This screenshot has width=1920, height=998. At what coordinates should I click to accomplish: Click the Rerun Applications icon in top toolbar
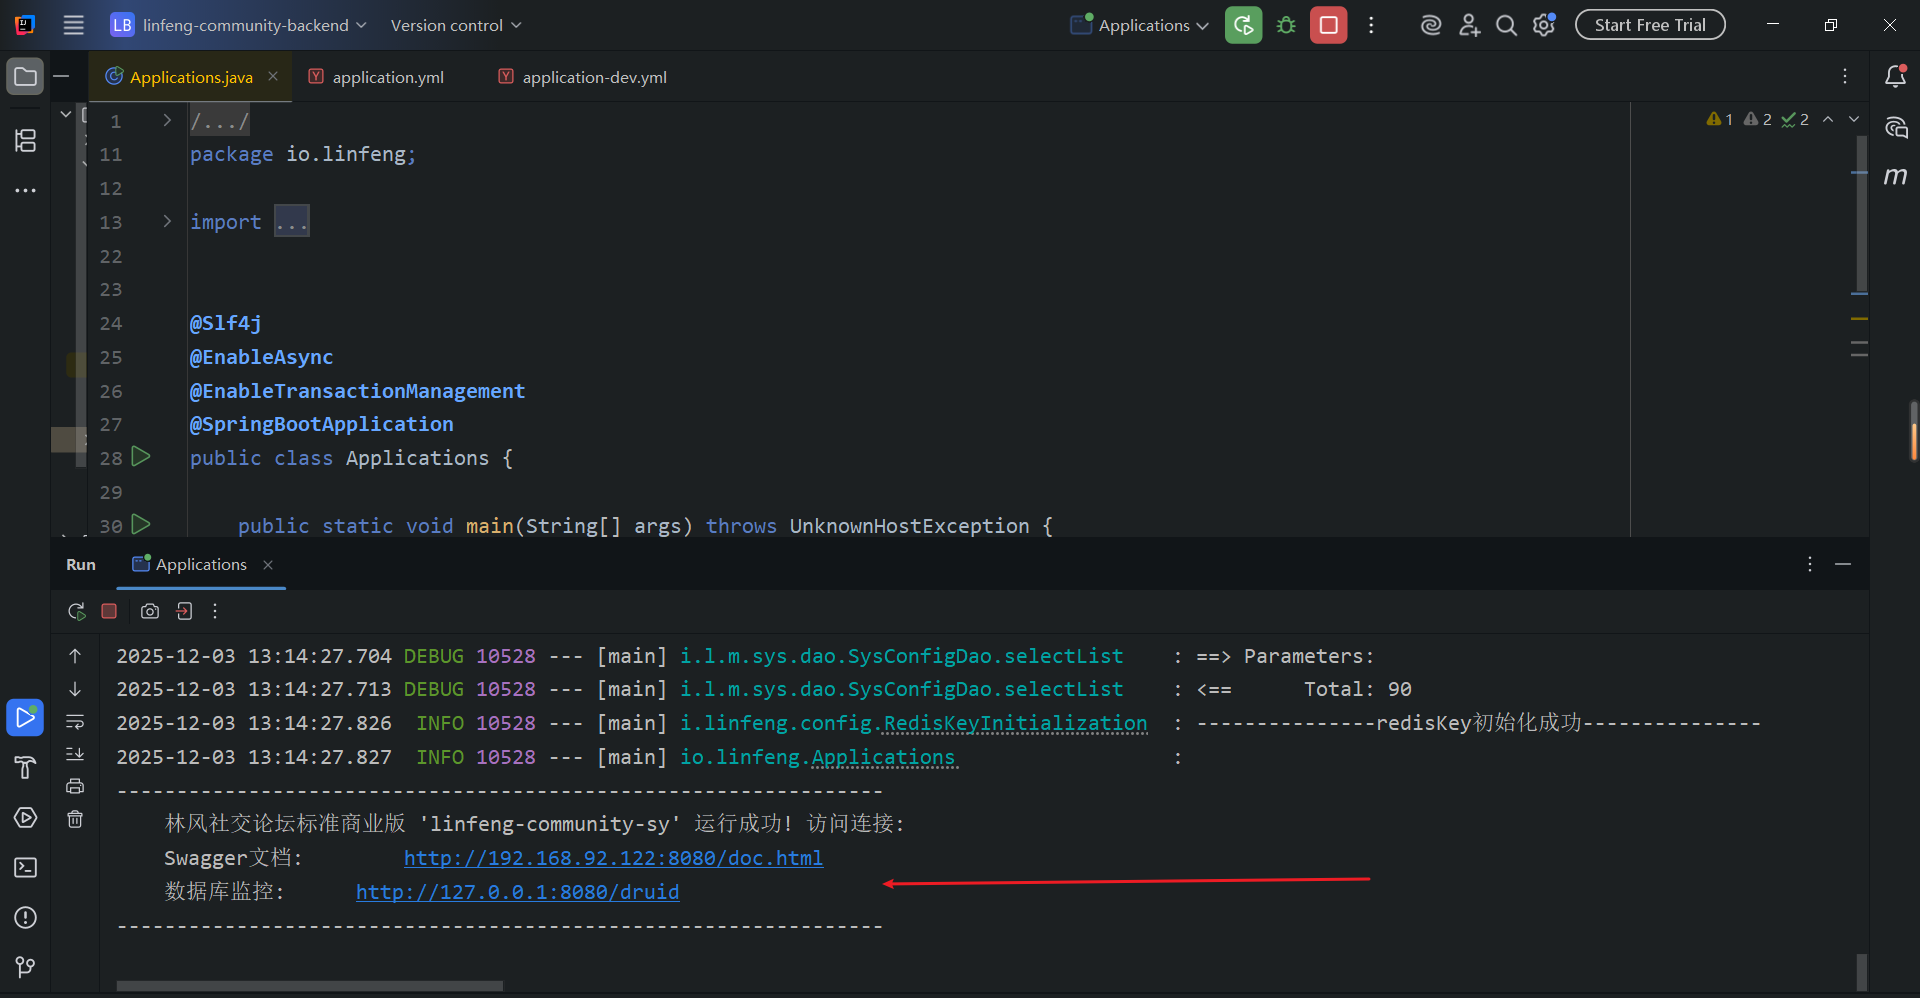(x=1243, y=25)
